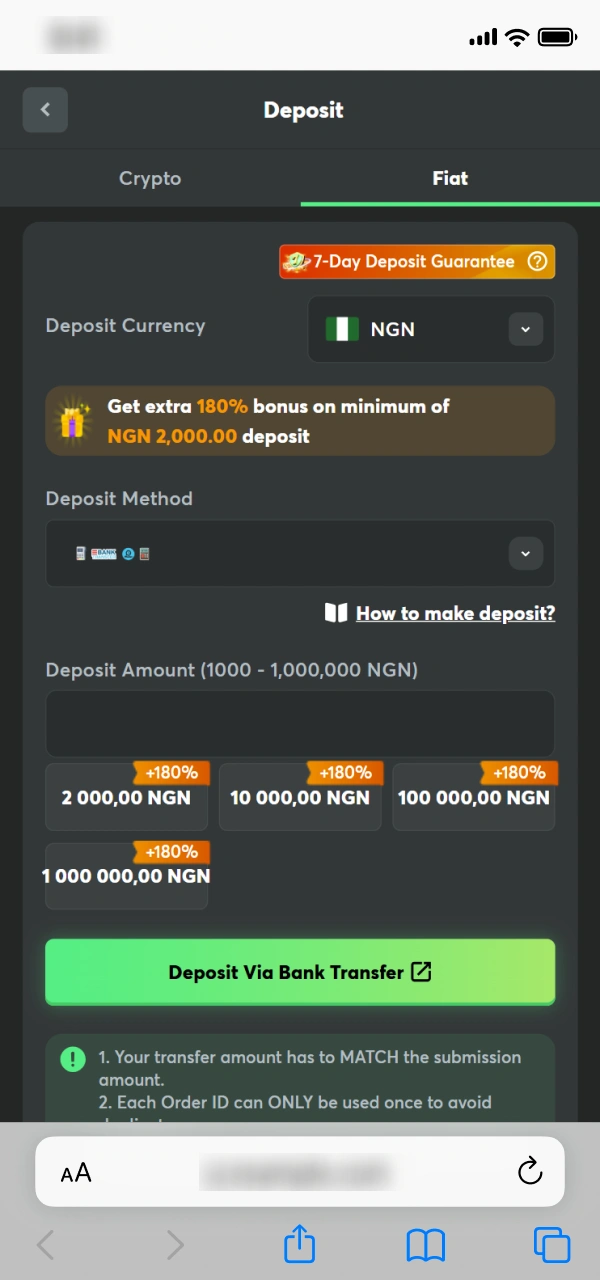Viewport: 600px width, 1280px height.
Task: Select the Bank Transfer payment method icon
Action: click(102, 553)
